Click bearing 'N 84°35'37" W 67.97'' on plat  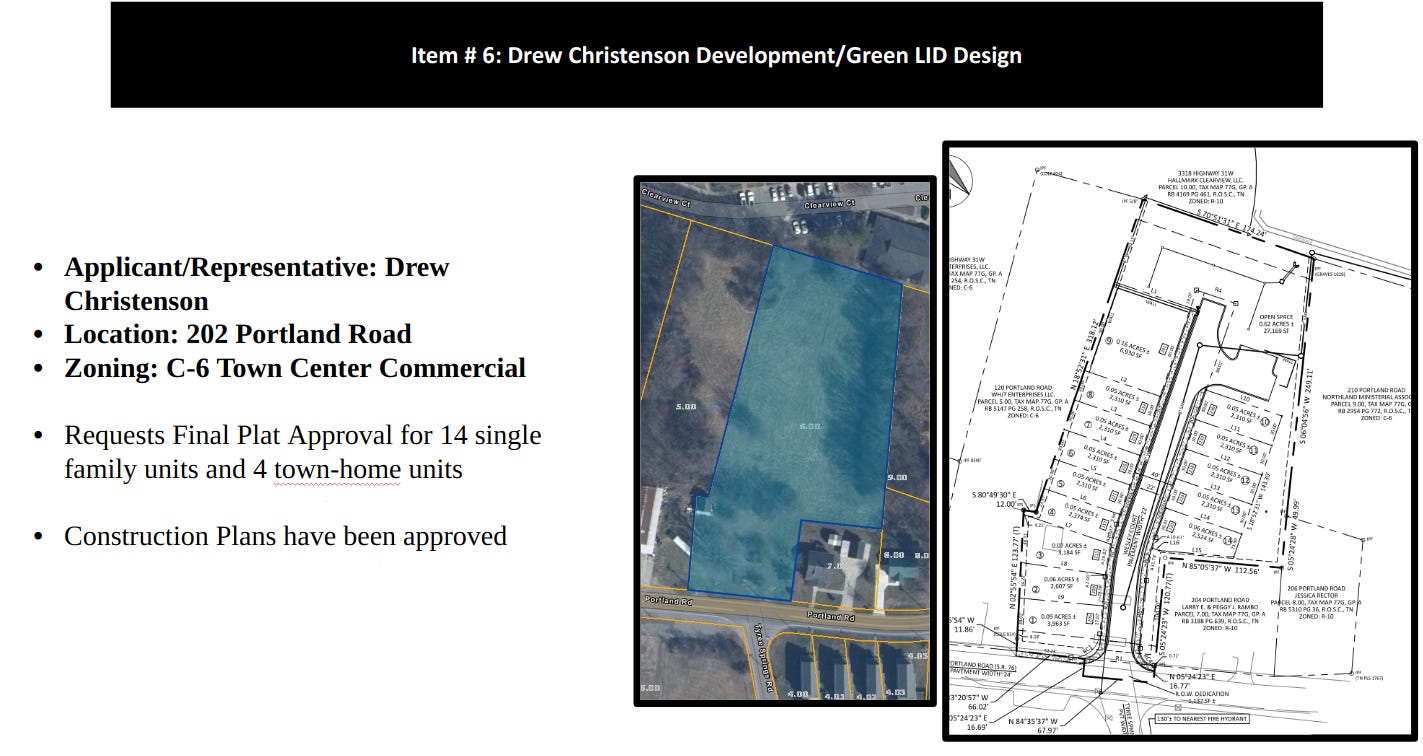1031,726
